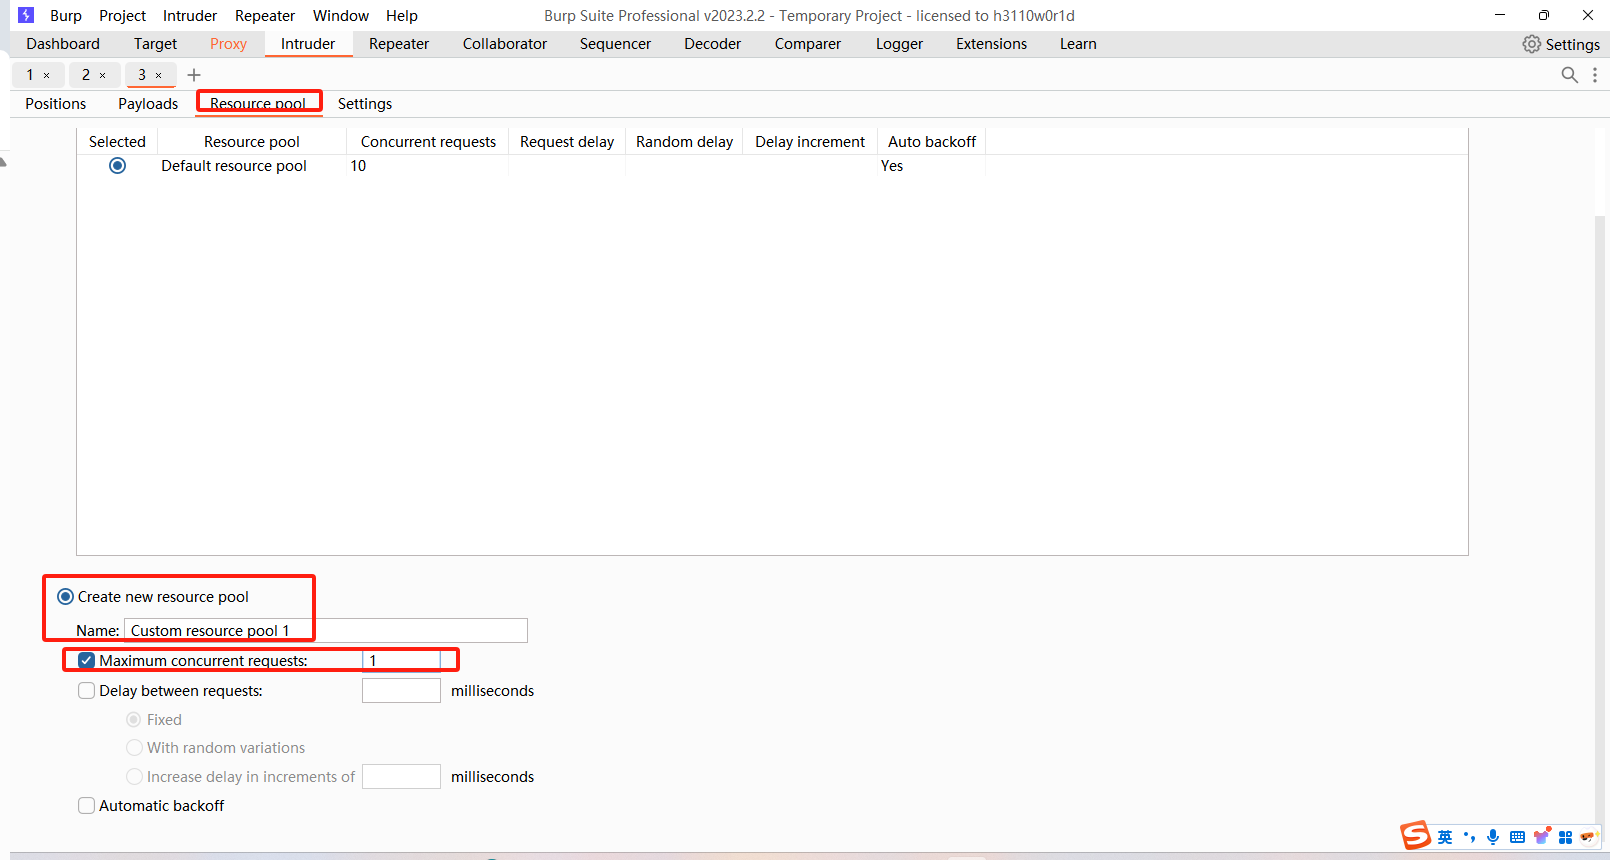Switch to the Collaborator tab
The width and height of the screenshot is (1610, 860).
505,44
